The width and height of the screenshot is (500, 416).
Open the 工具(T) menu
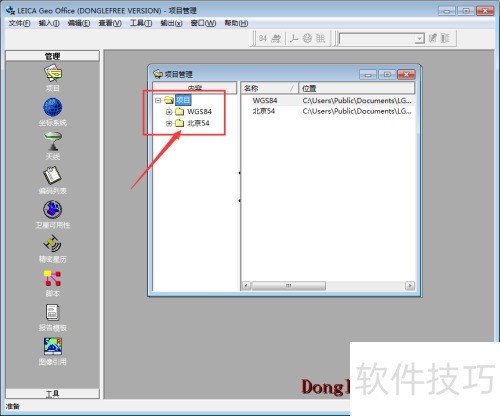click(x=141, y=23)
